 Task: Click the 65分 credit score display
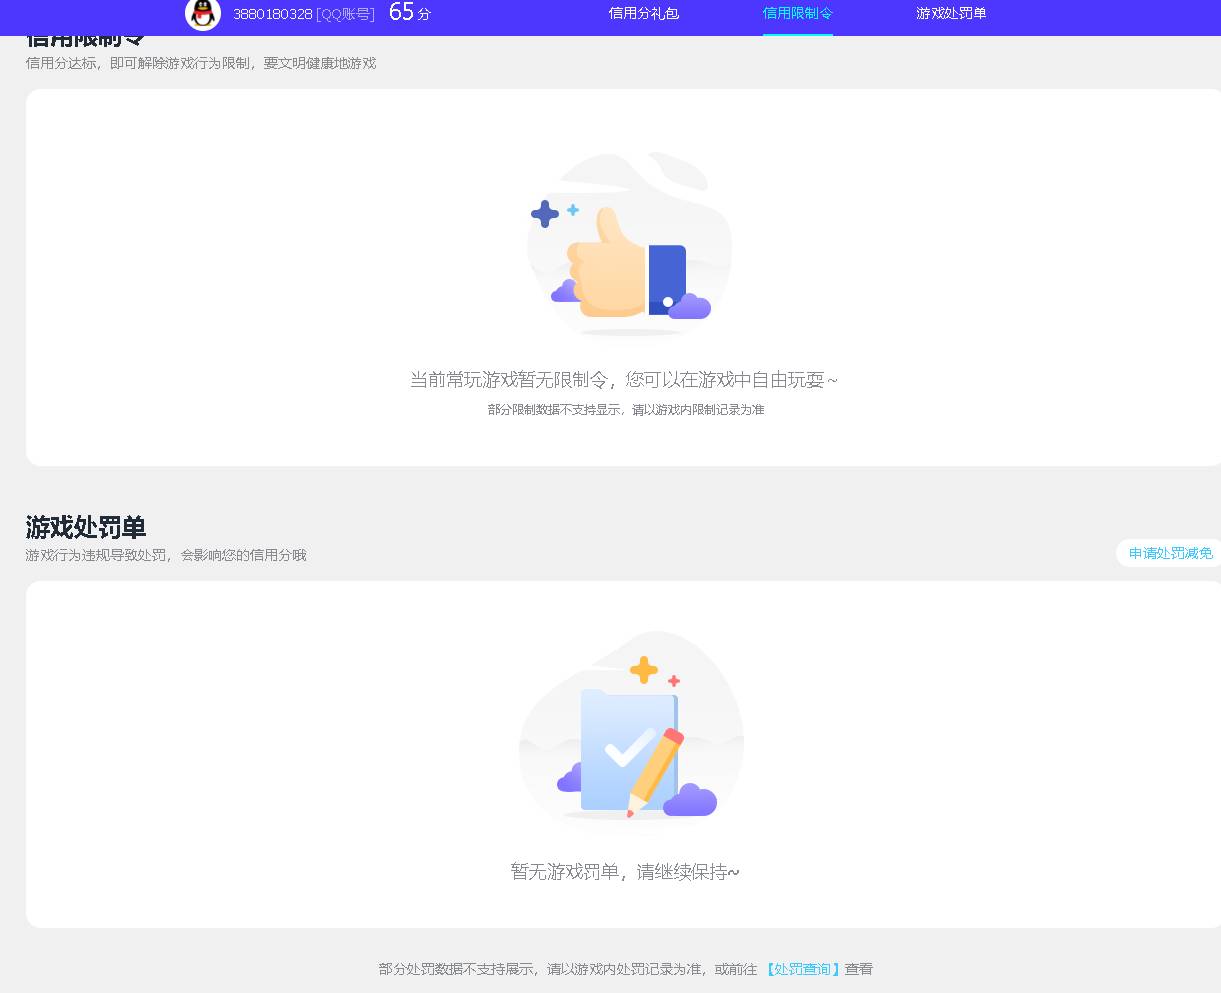tap(404, 14)
